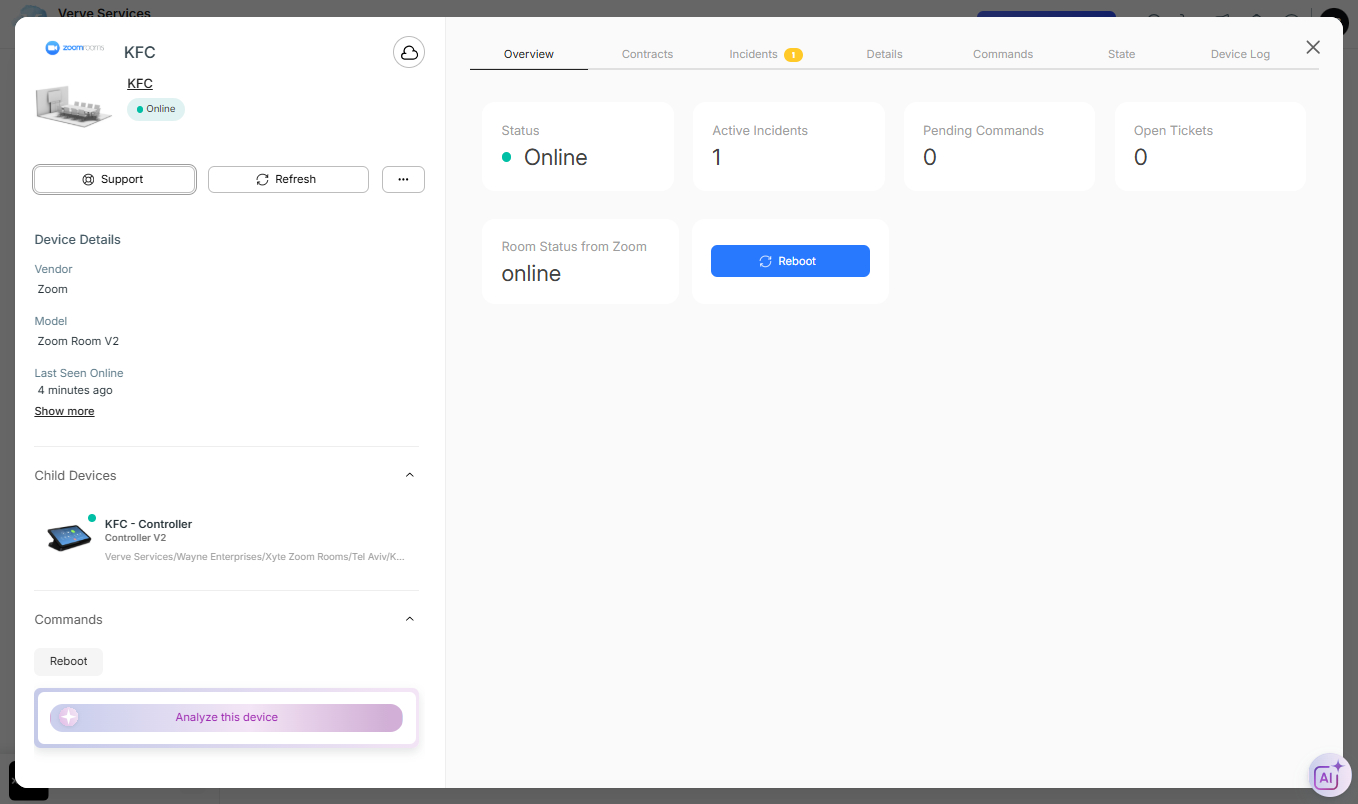Open the Device Log tab

(1240, 54)
